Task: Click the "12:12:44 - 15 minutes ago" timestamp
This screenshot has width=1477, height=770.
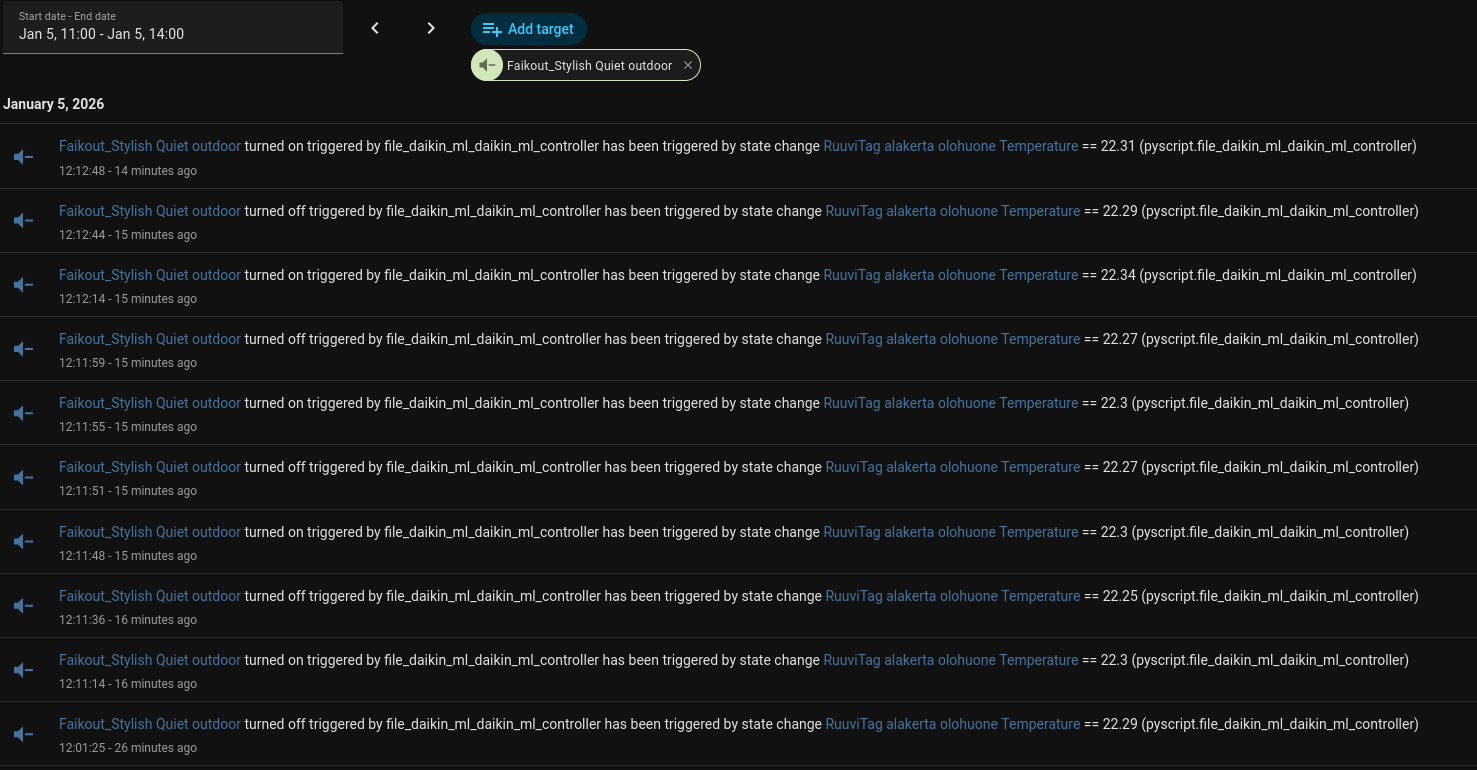Action: point(128,235)
